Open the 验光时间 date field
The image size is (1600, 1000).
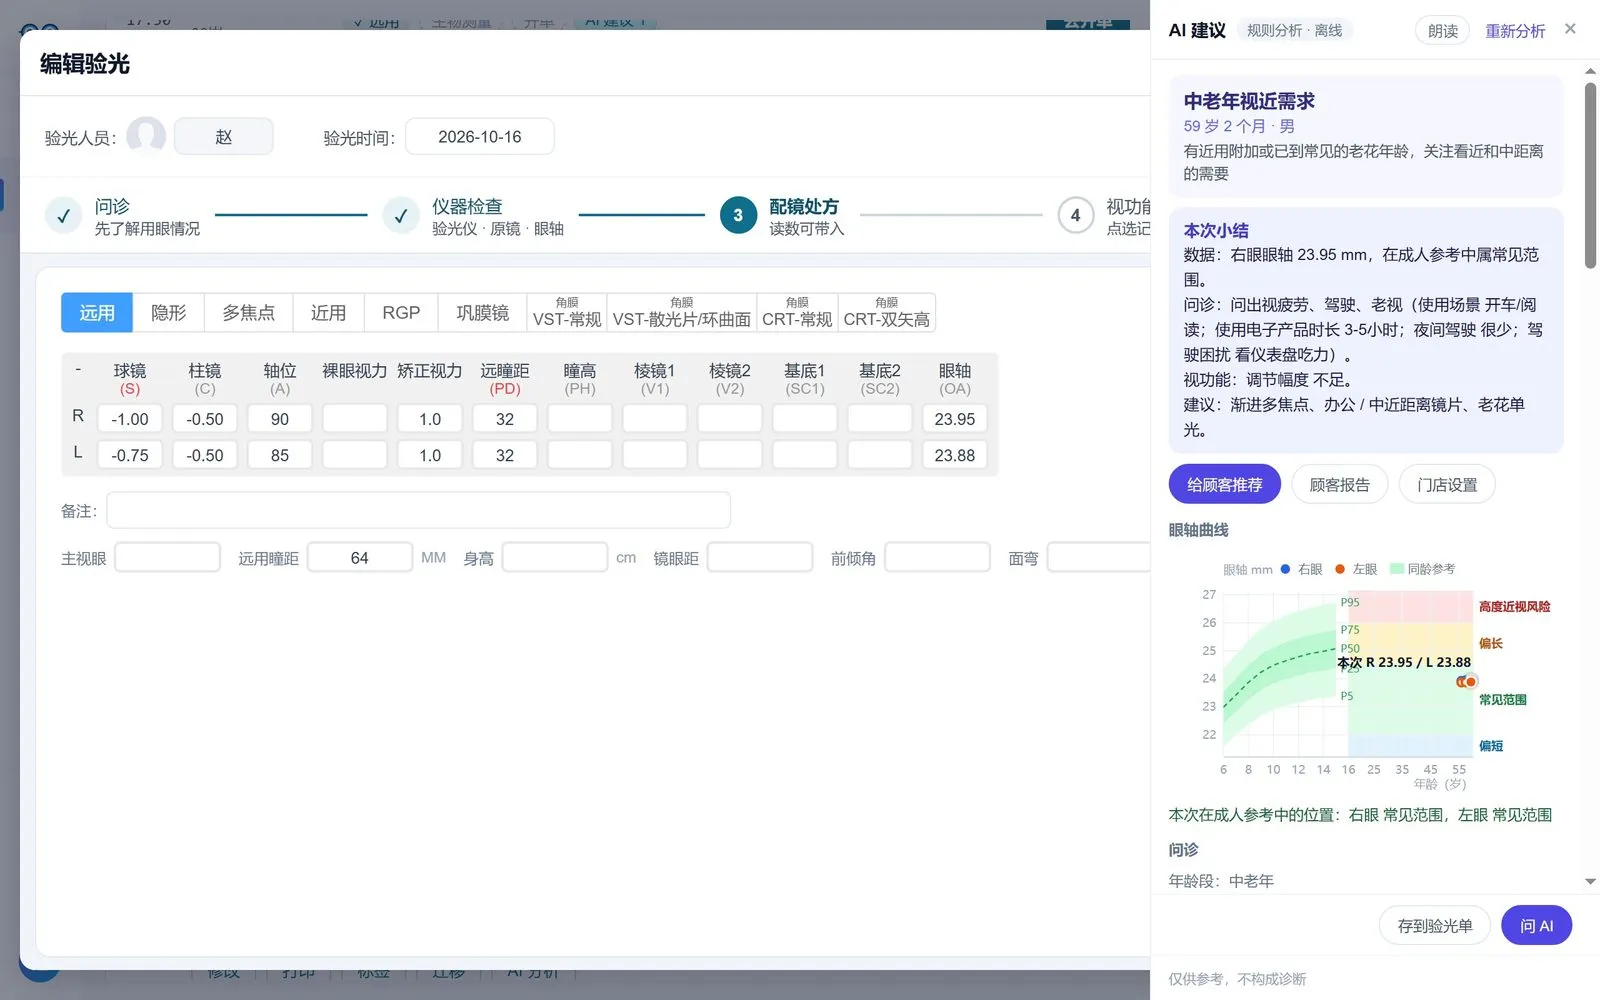pyautogui.click(x=479, y=136)
